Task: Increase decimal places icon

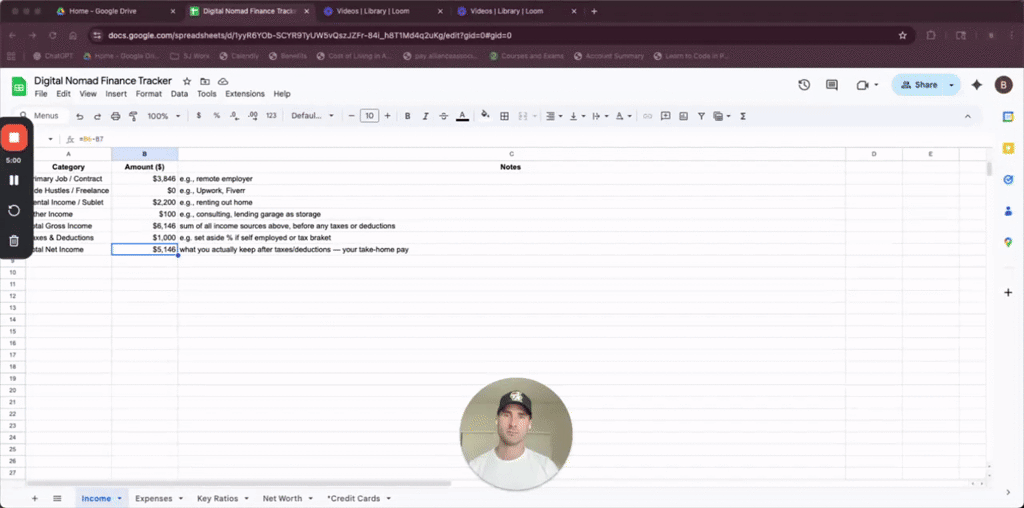Action: pos(253,116)
